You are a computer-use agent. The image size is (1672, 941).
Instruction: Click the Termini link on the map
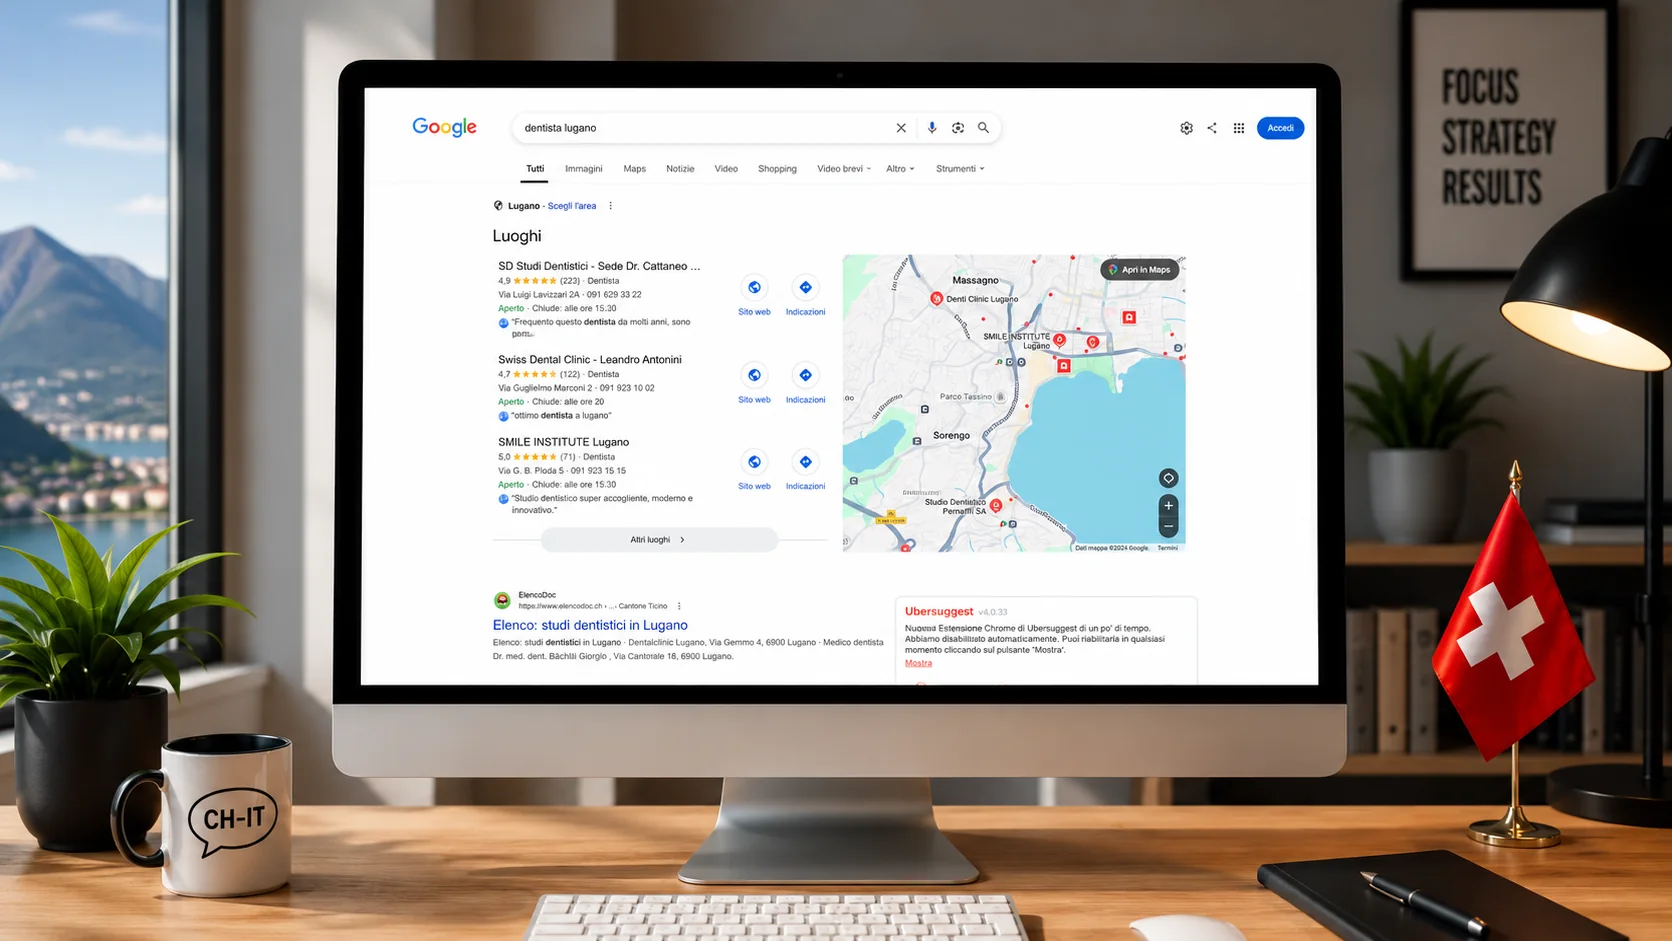coord(1167,548)
